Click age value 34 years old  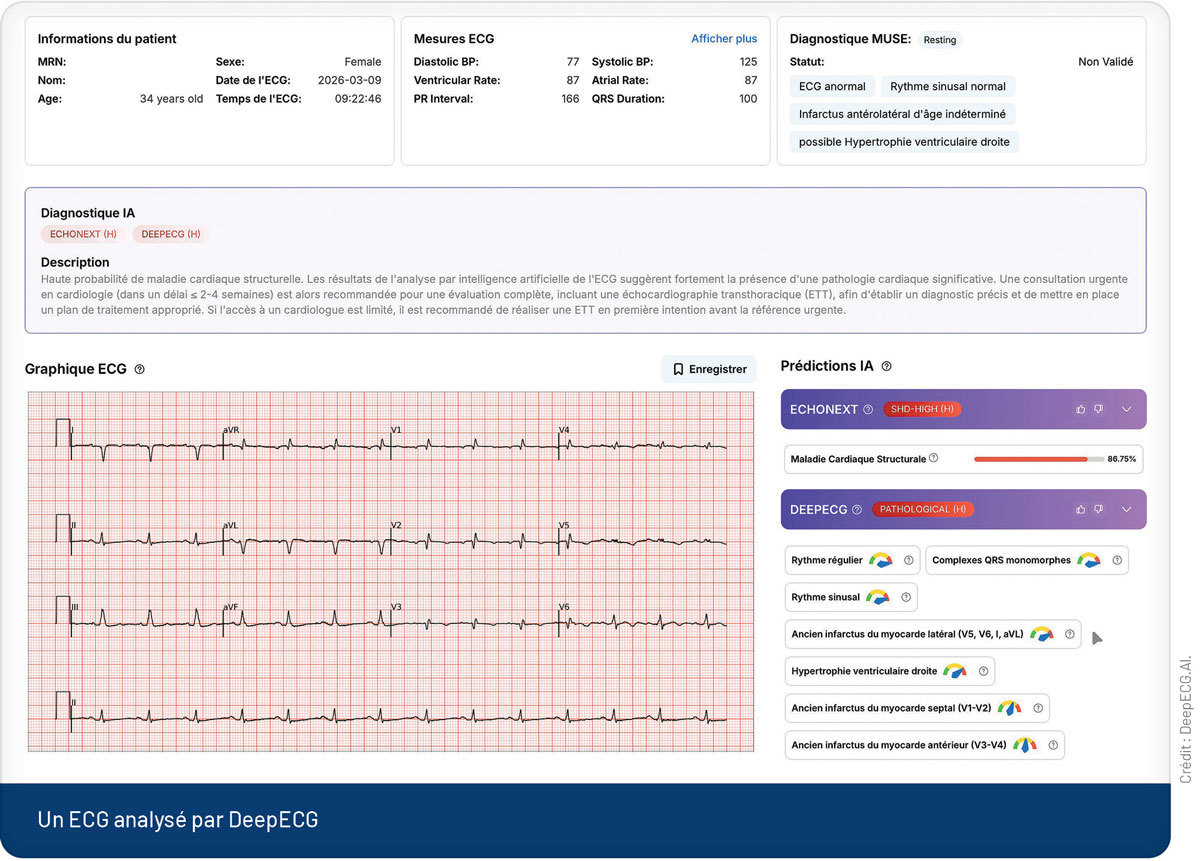tap(171, 99)
